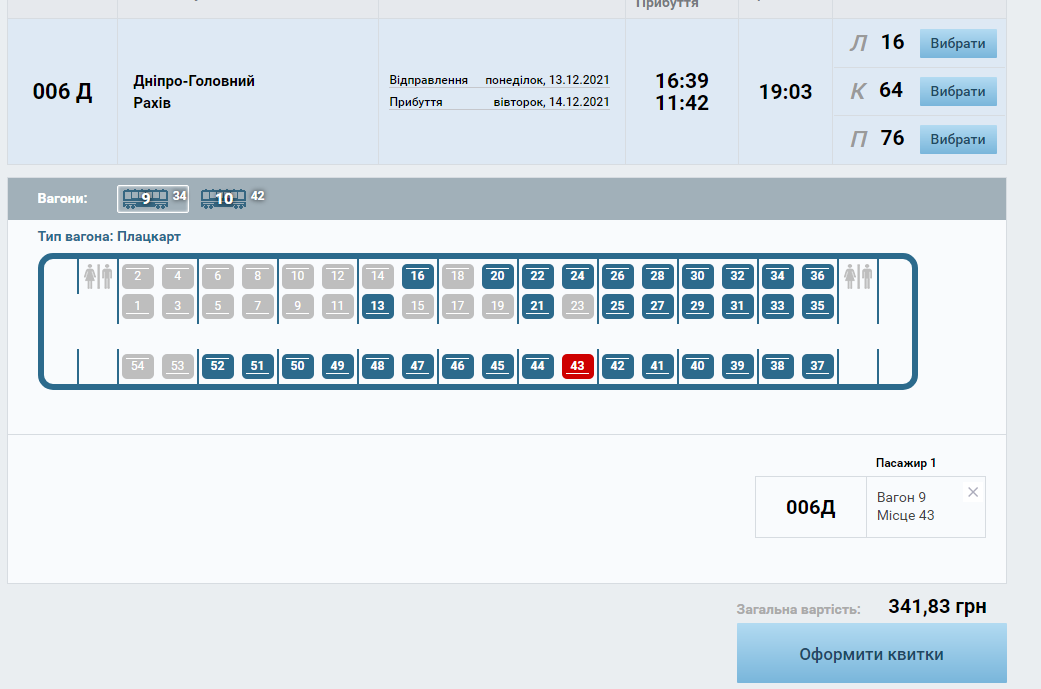The width and height of the screenshot is (1041, 689).
Task: Select available seat 16
Action: click(x=417, y=276)
